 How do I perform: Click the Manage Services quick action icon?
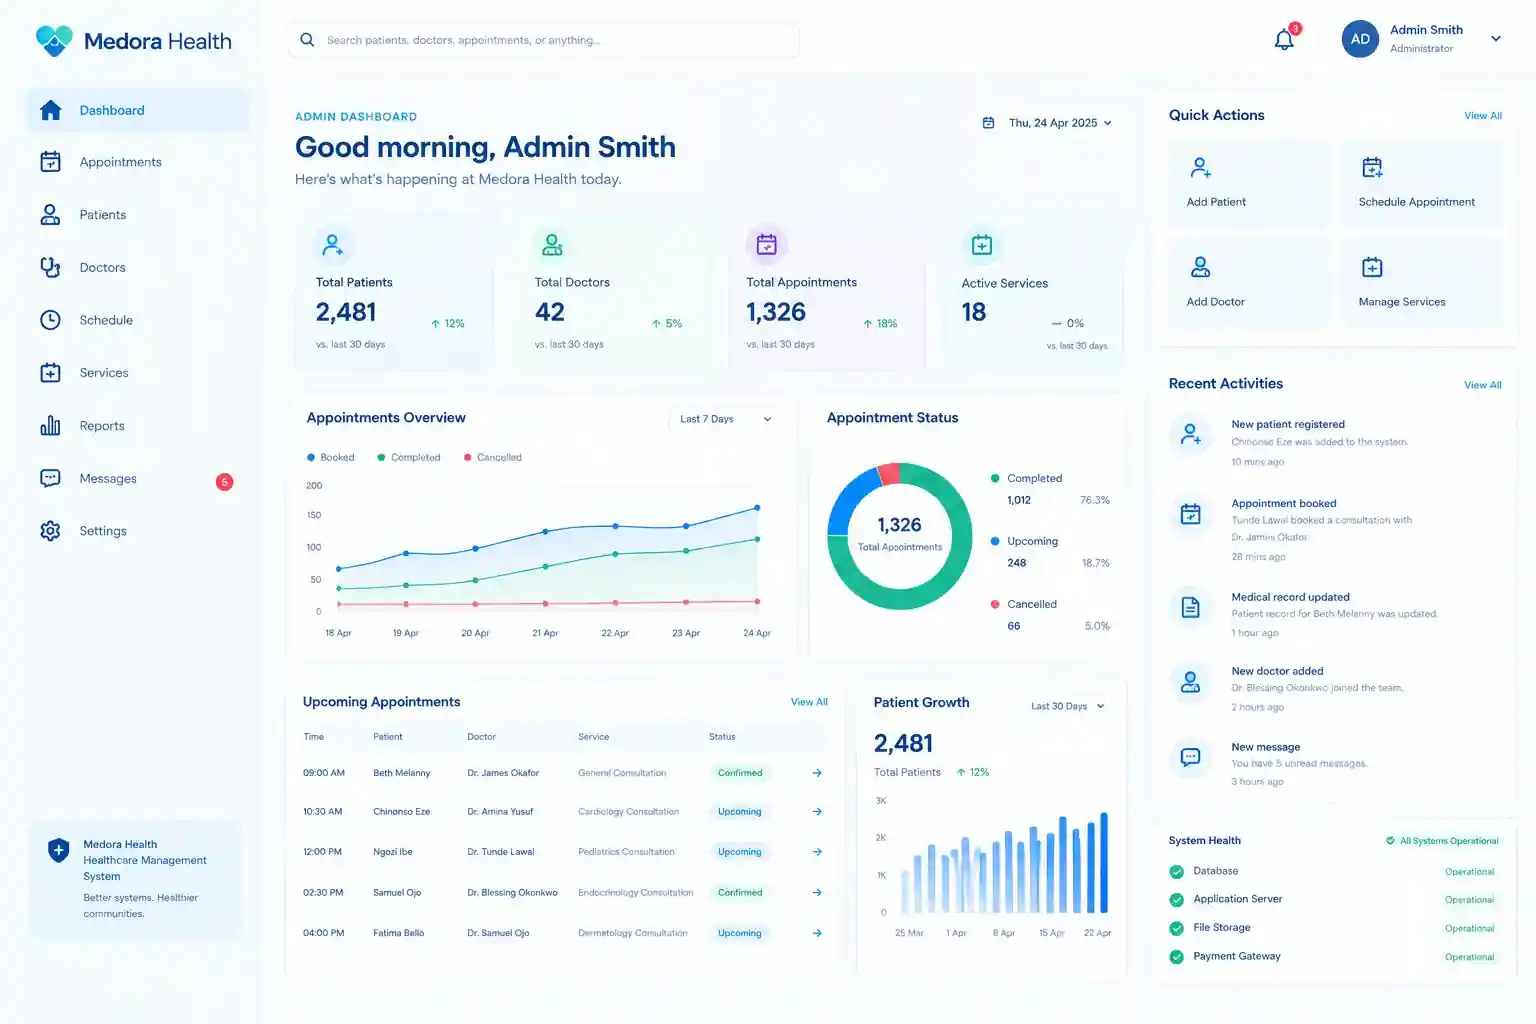[1372, 267]
